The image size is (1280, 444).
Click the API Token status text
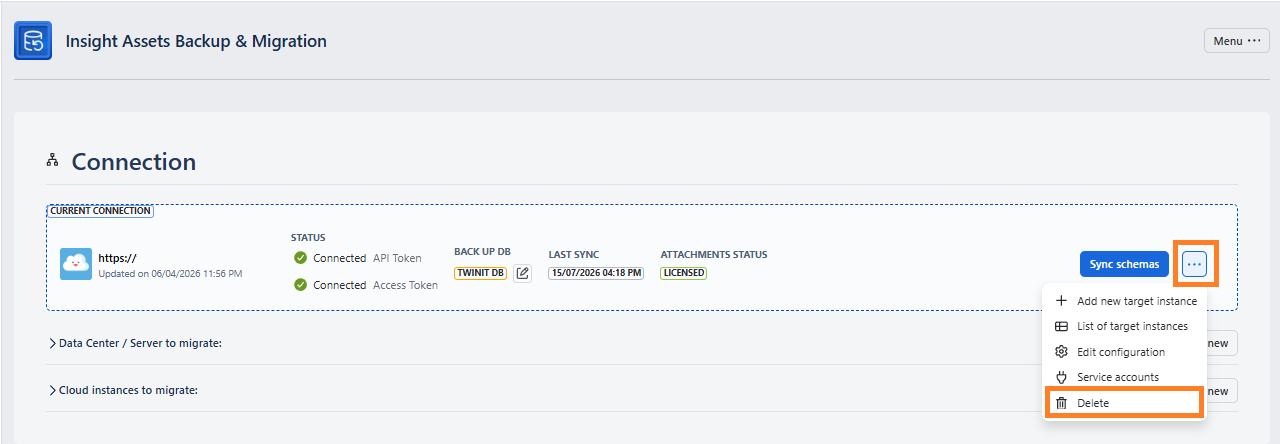click(x=397, y=258)
